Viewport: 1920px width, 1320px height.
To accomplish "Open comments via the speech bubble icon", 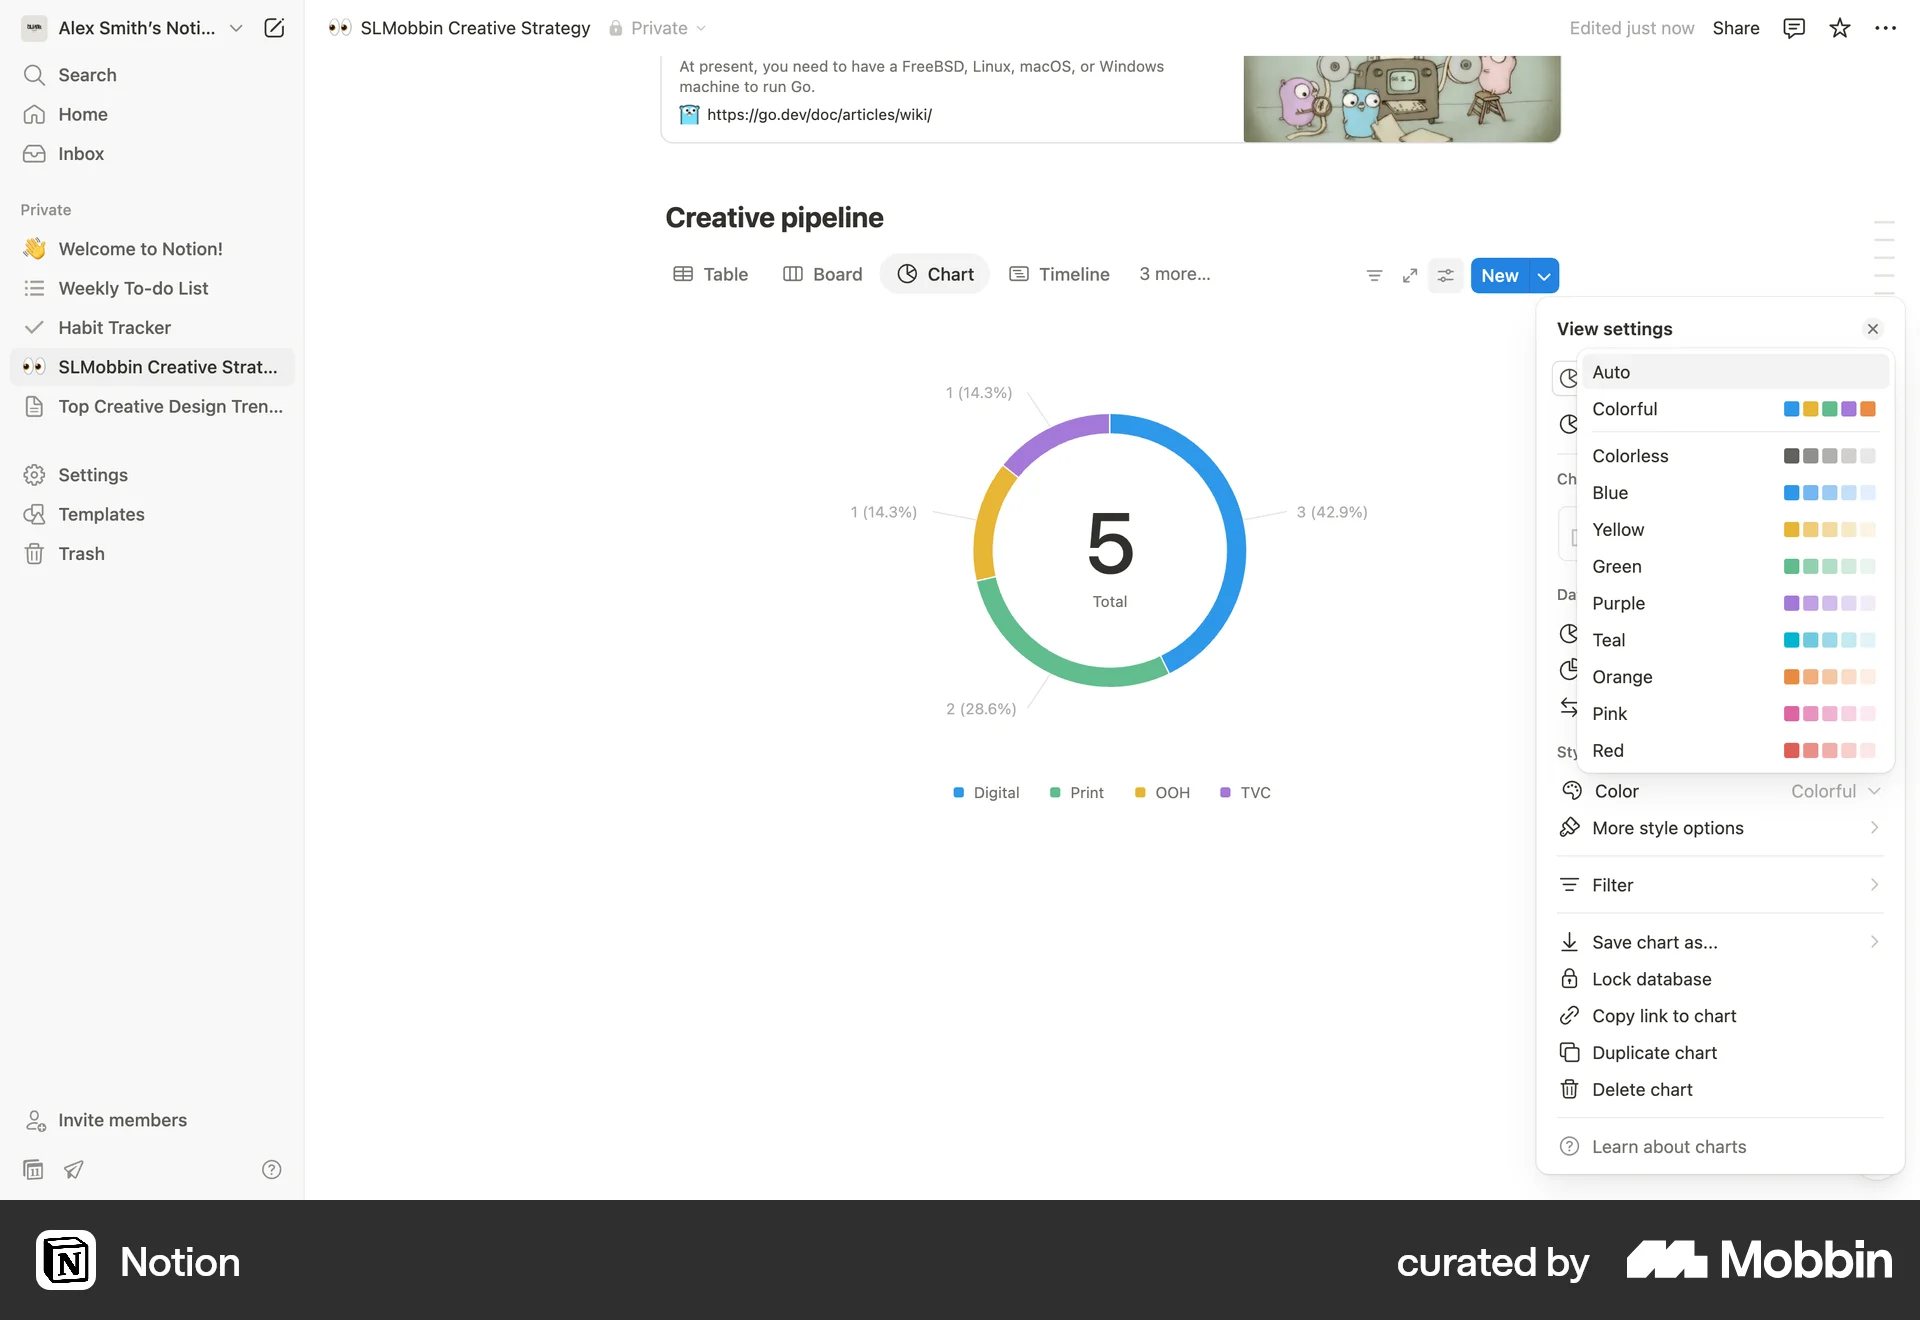I will click(x=1793, y=28).
